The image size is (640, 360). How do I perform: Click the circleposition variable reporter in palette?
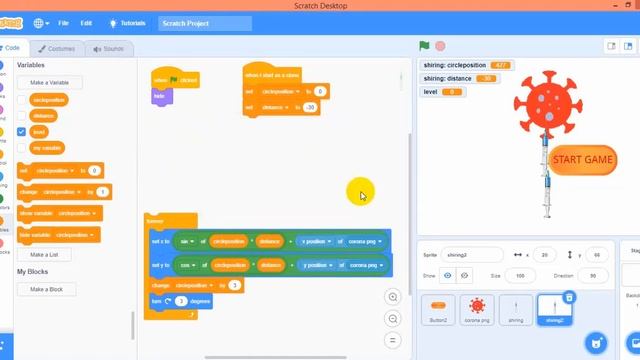point(49,100)
